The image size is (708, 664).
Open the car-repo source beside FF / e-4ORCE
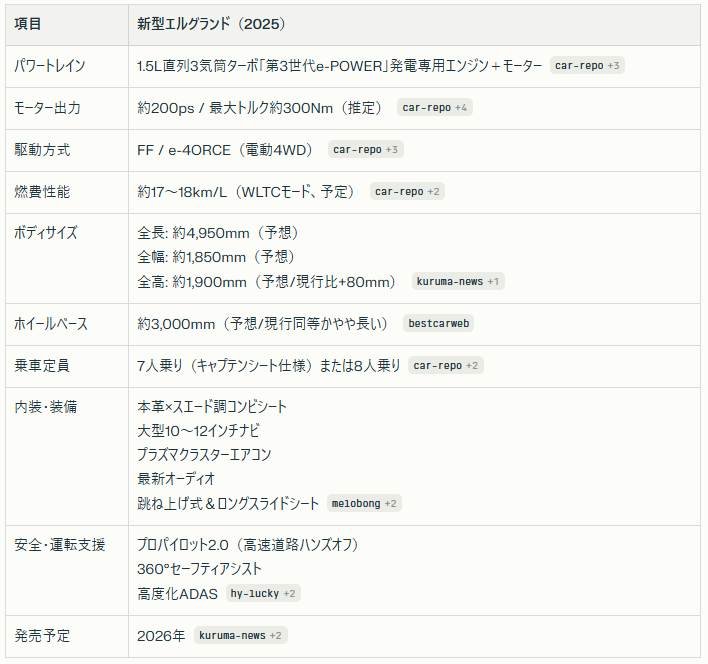click(366, 150)
